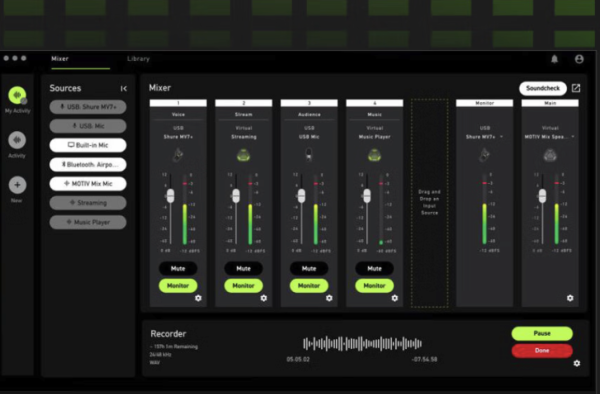Click the USB Mic icon on Audience channel
This screenshot has width=600, height=394.
[x=309, y=155]
